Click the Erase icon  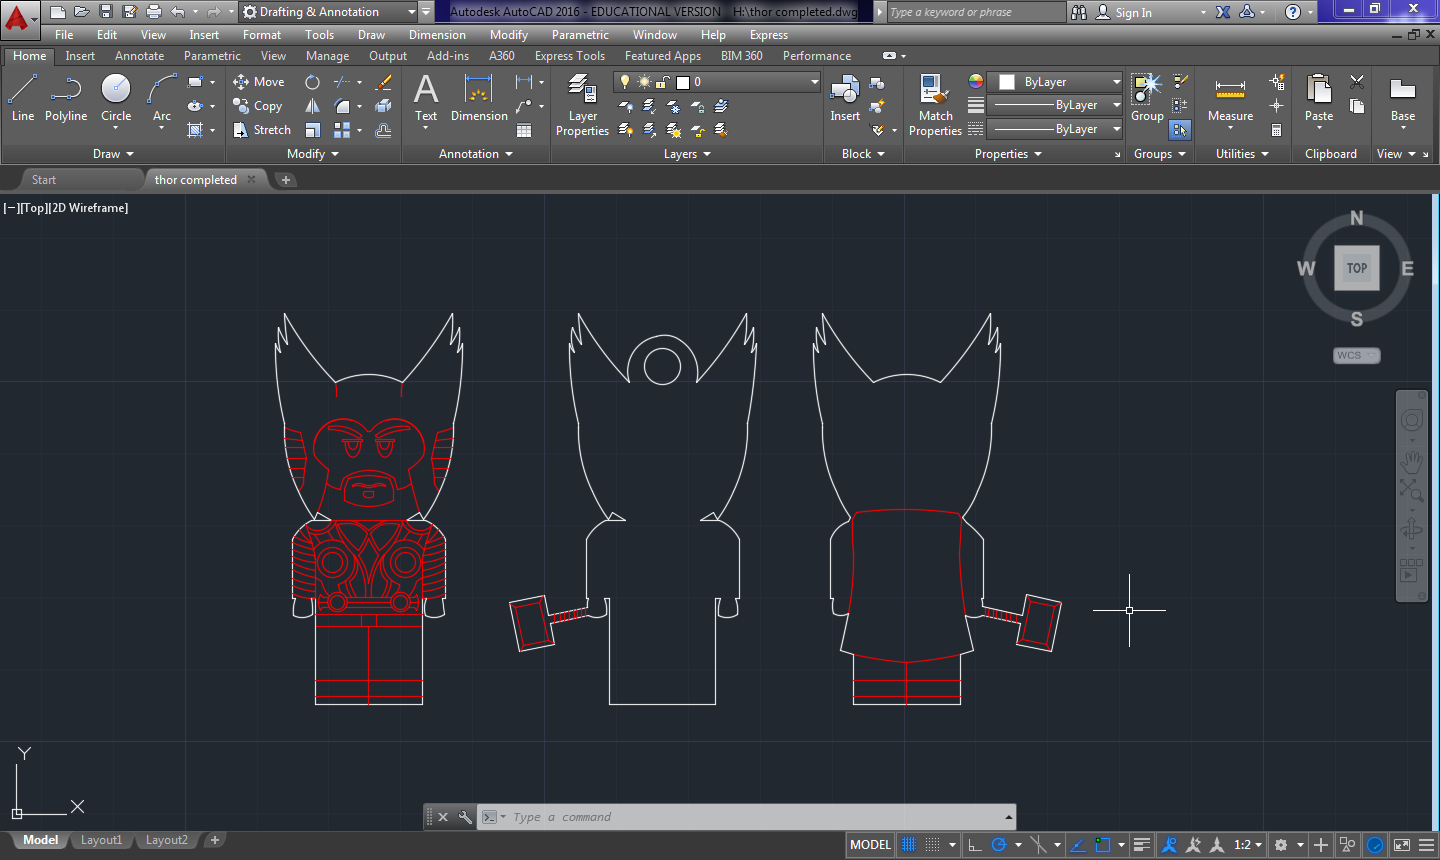tap(383, 82)
